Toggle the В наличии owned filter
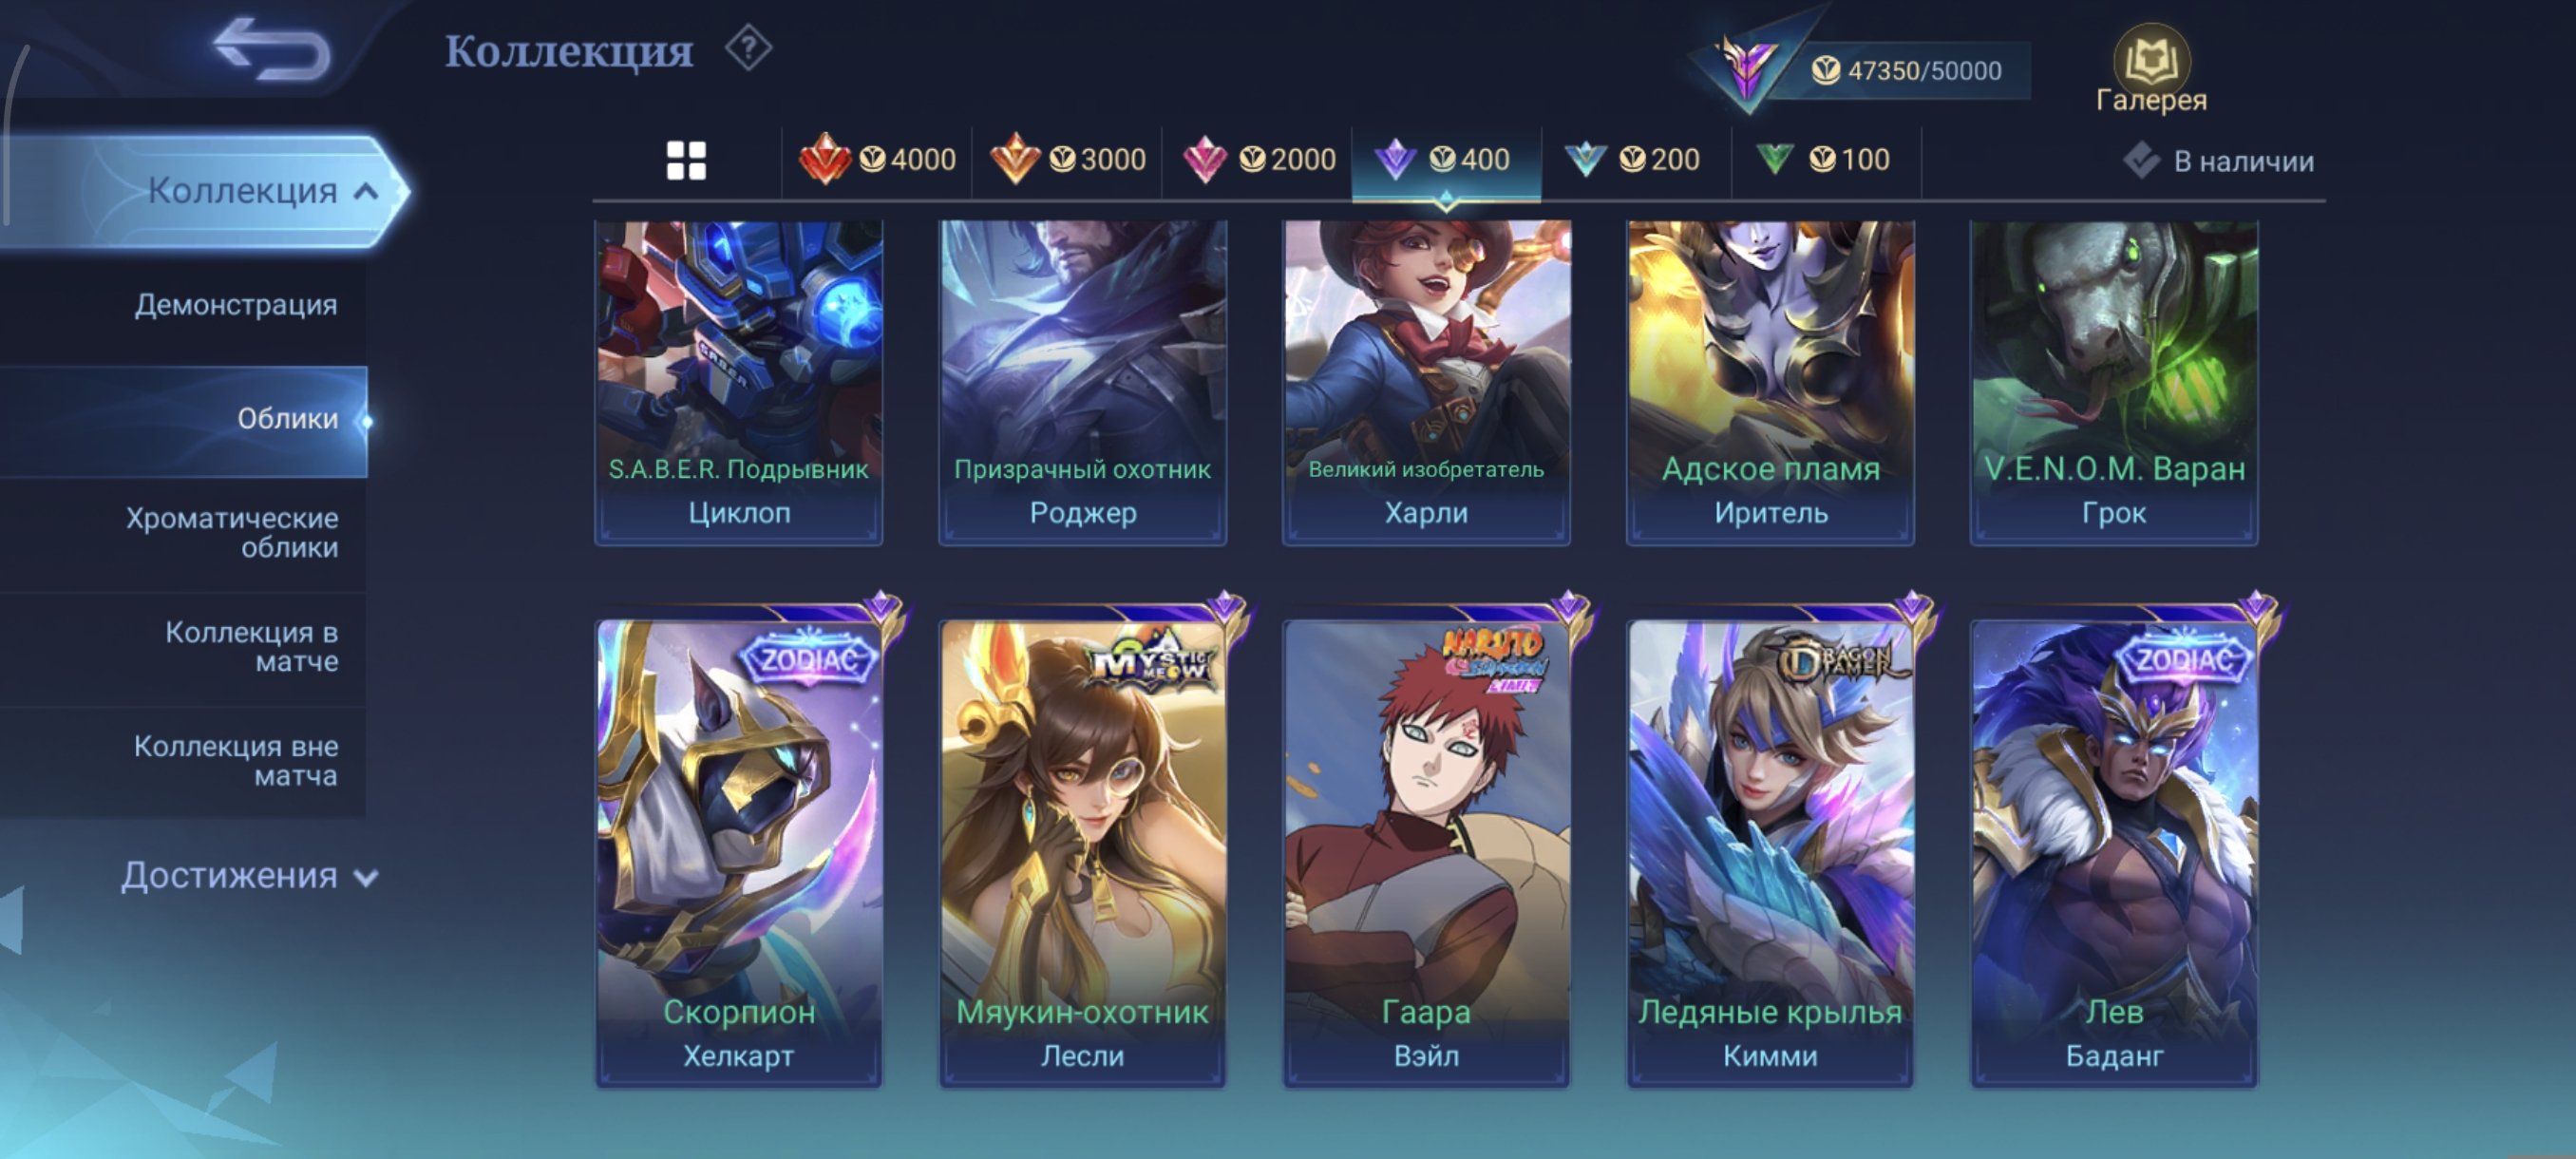The height and width of the screenshot is (1159, 2576). tap(2218, 161)
